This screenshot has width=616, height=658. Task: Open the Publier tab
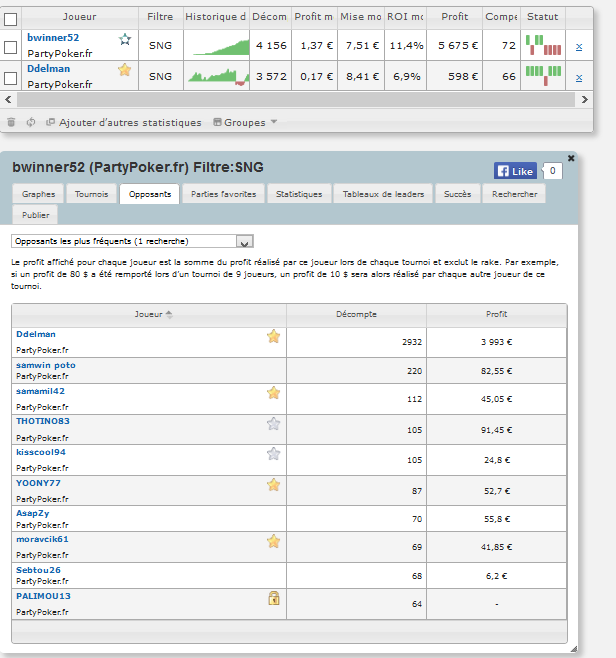pos(36,215)
